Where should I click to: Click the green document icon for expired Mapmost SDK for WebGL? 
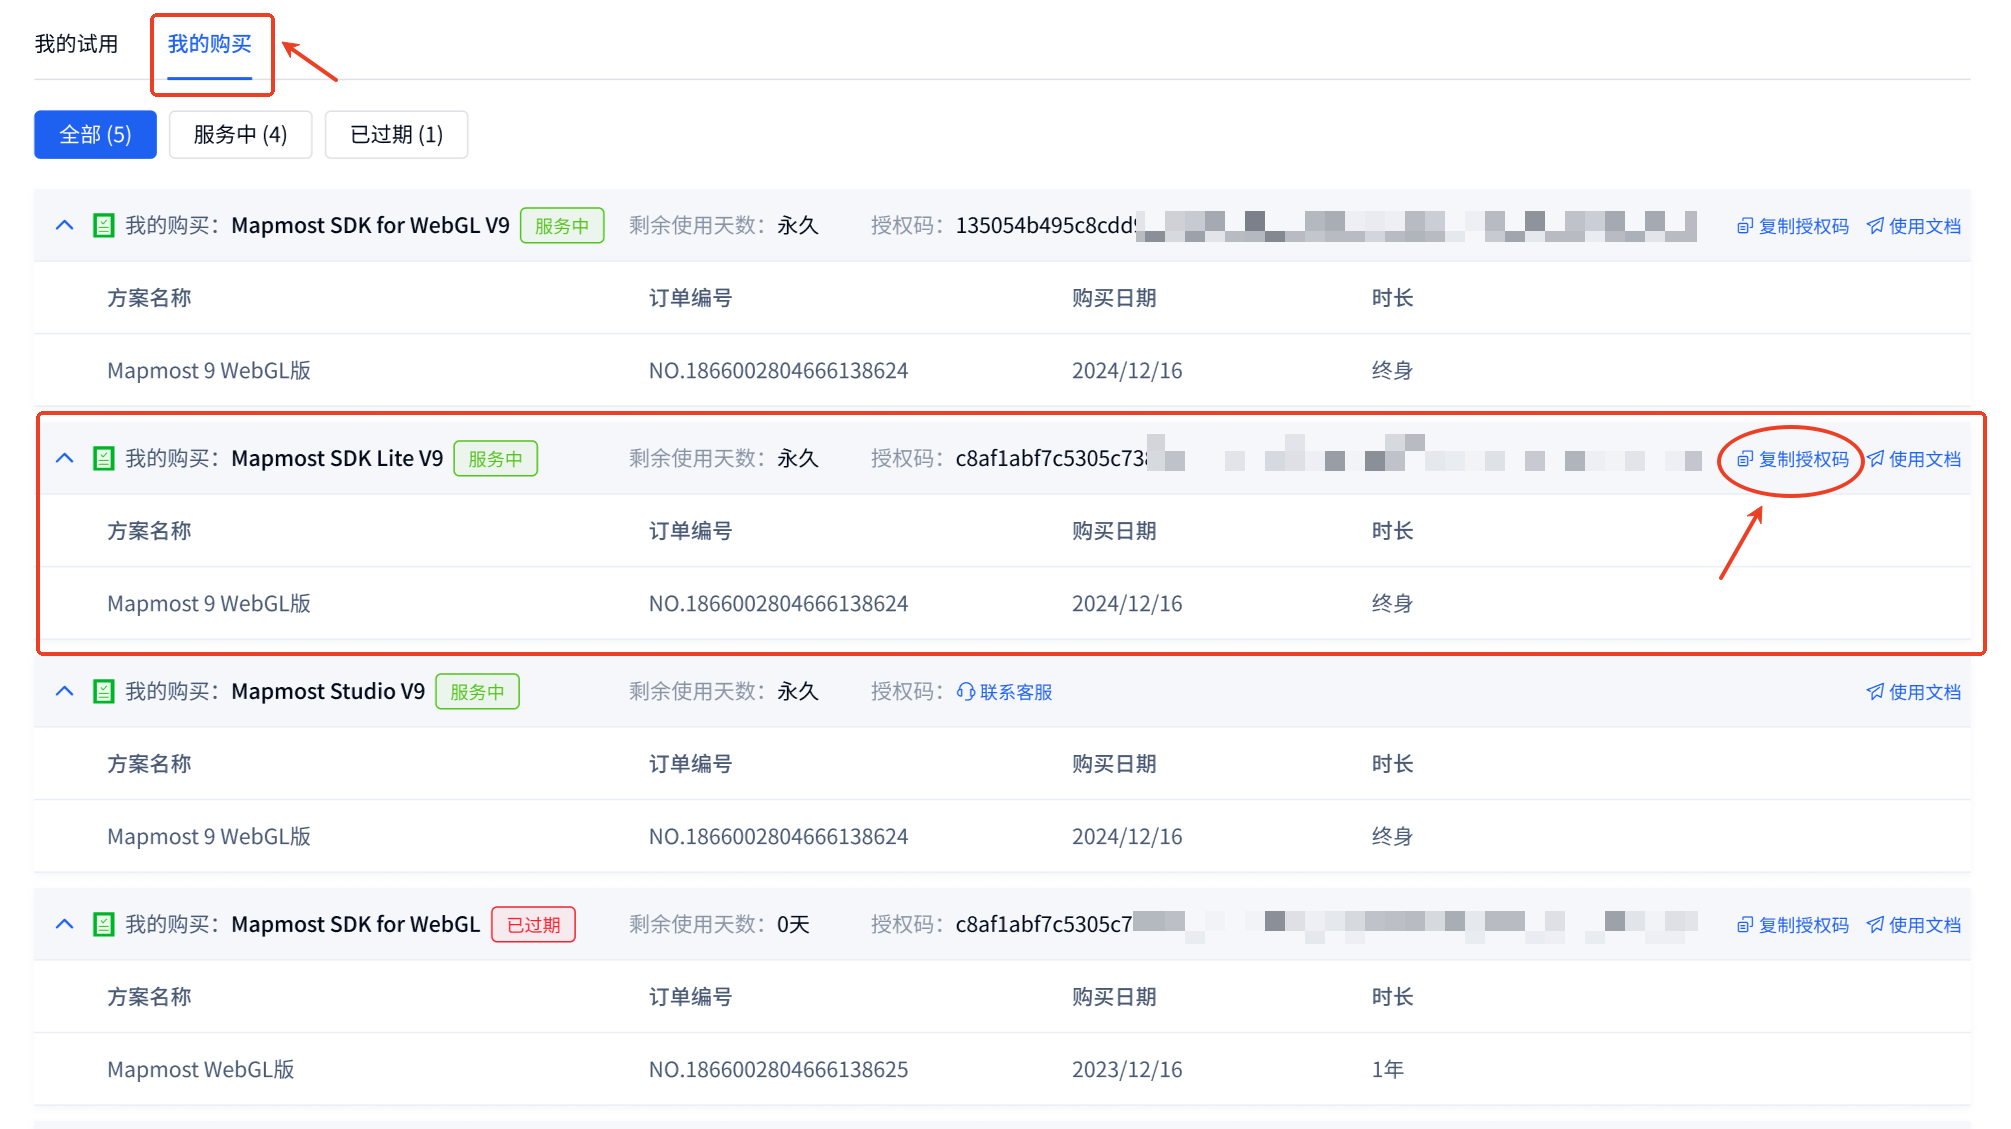(103, 924)
